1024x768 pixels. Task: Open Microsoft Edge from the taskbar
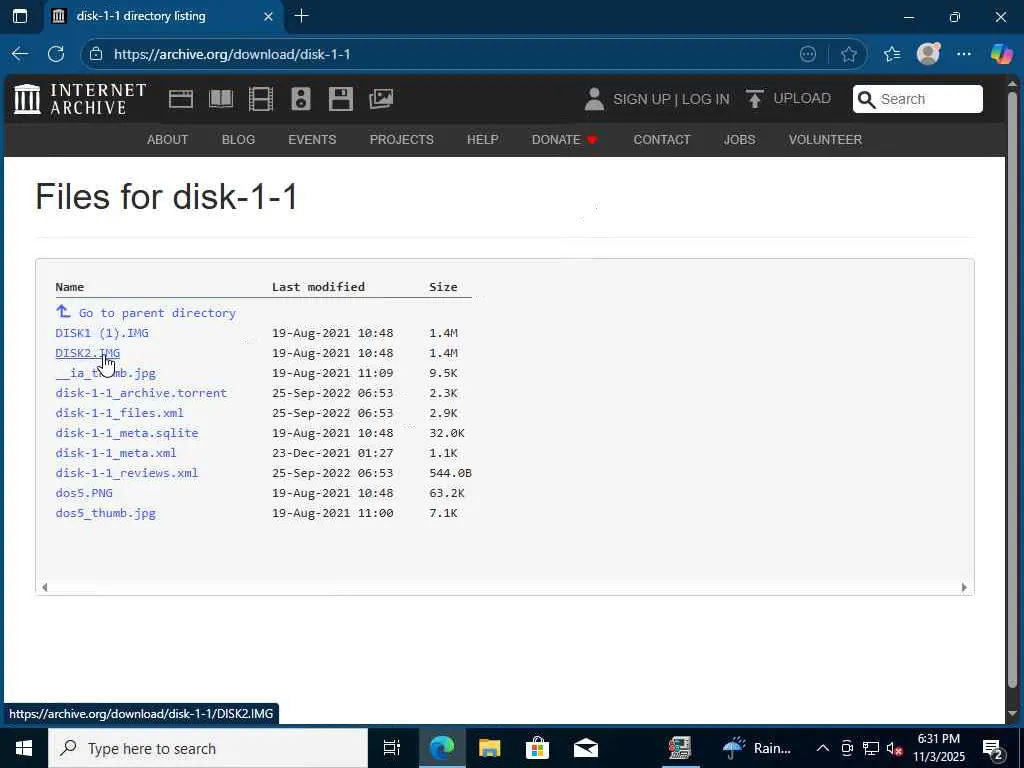[441, 748]
